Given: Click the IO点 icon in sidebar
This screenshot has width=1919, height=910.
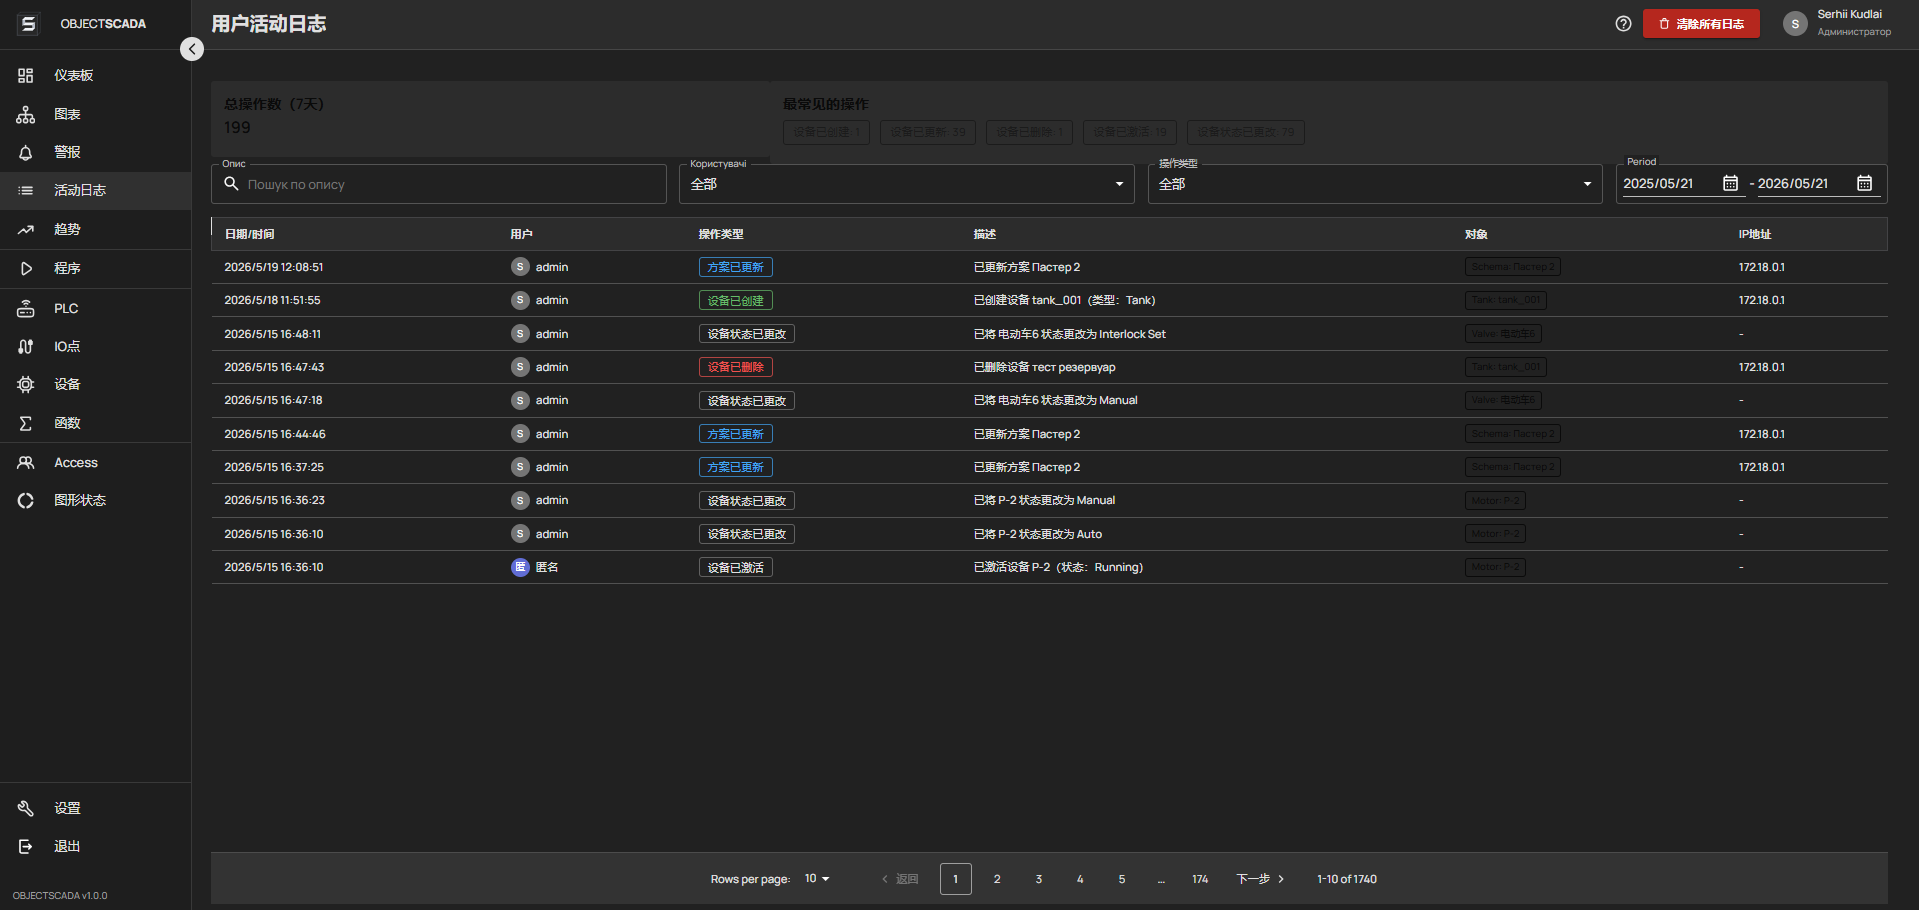Looking at the screenshot, I should tap(26, 346).
